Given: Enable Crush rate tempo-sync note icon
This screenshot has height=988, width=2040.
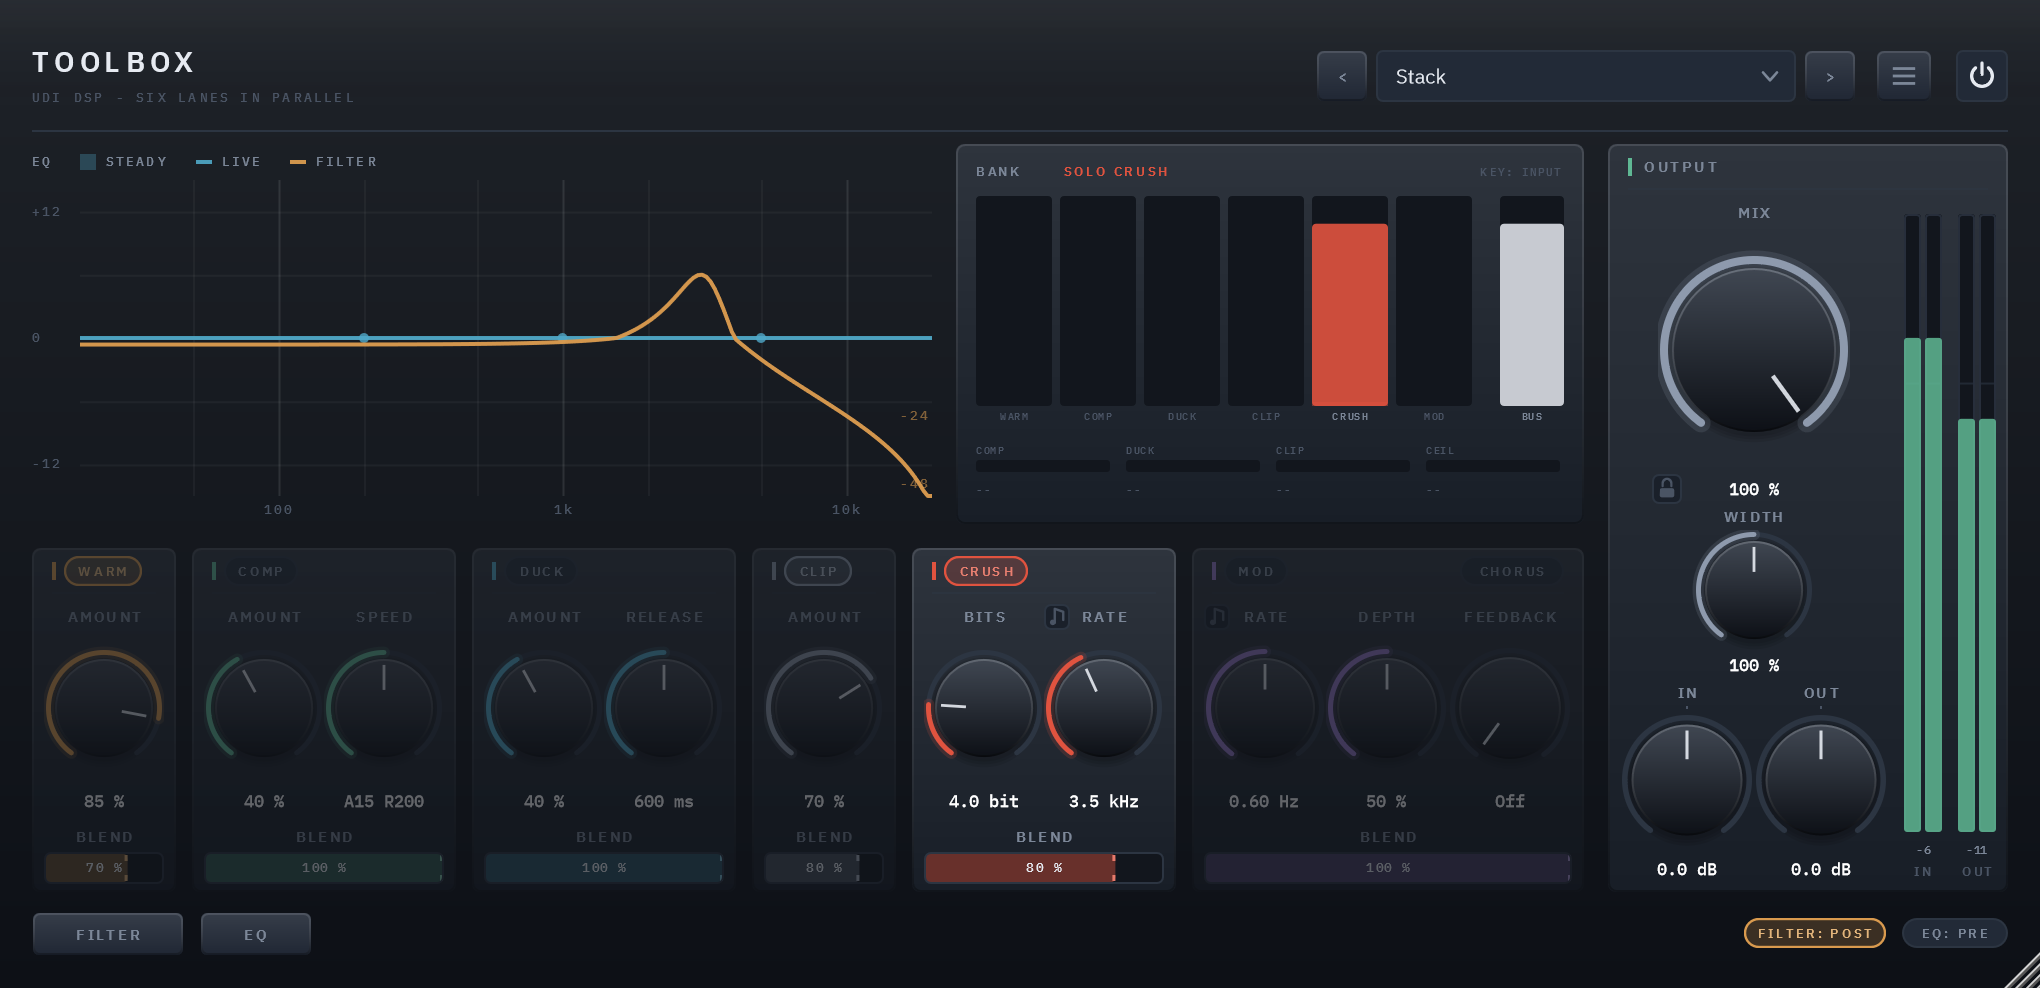Looking at the screenshot, I should pos(1057,617).
